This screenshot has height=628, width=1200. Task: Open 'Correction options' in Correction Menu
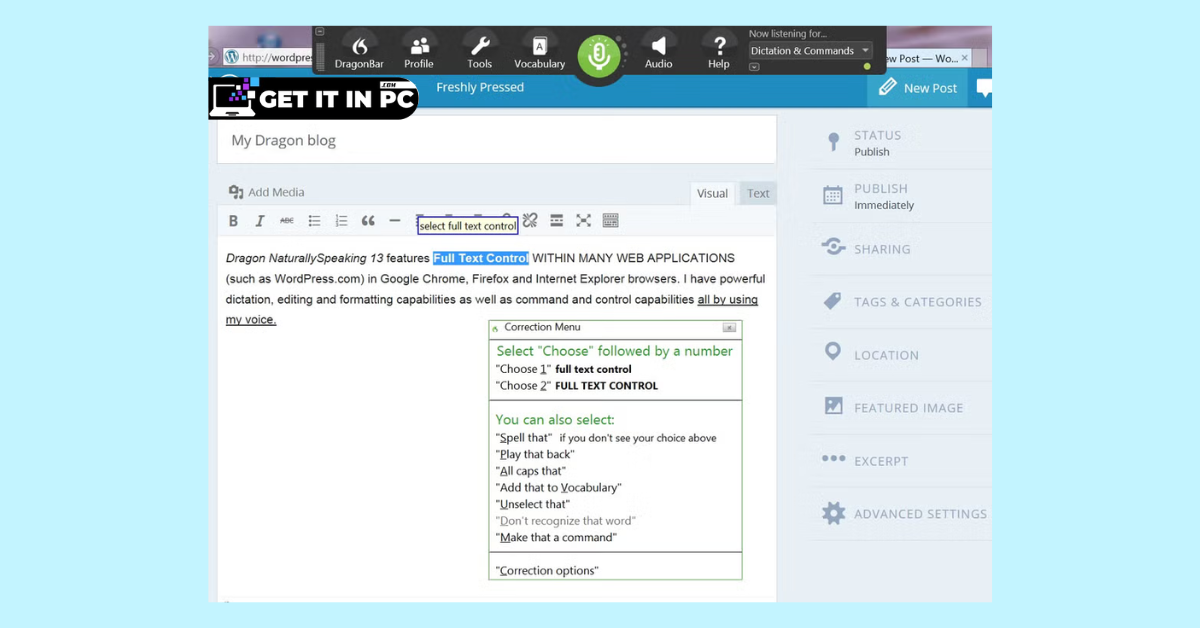point(547,571)
